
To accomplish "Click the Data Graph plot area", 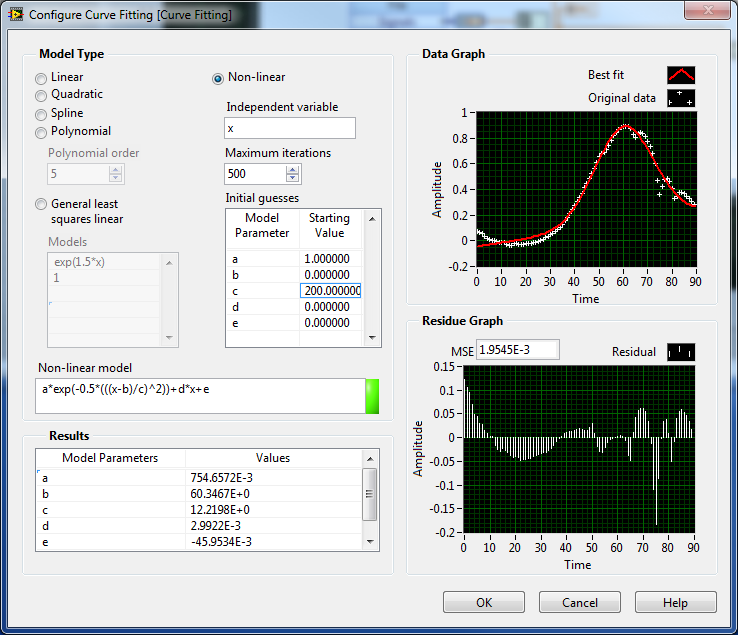I will [586, 189].
